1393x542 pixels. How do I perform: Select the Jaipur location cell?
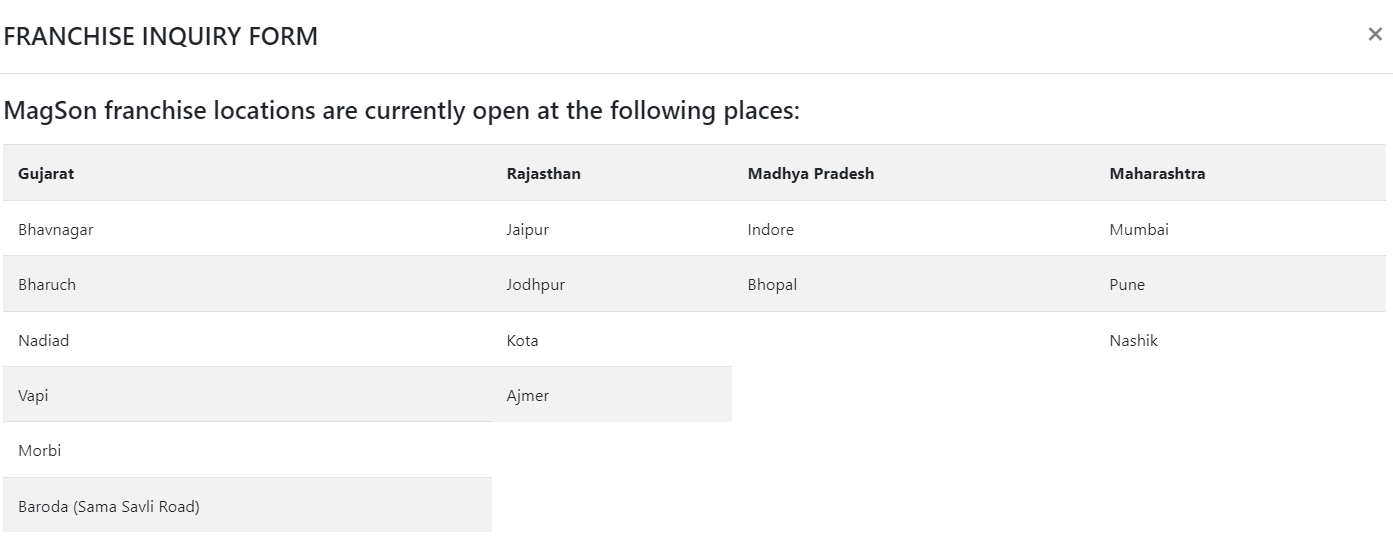(612, 229)
